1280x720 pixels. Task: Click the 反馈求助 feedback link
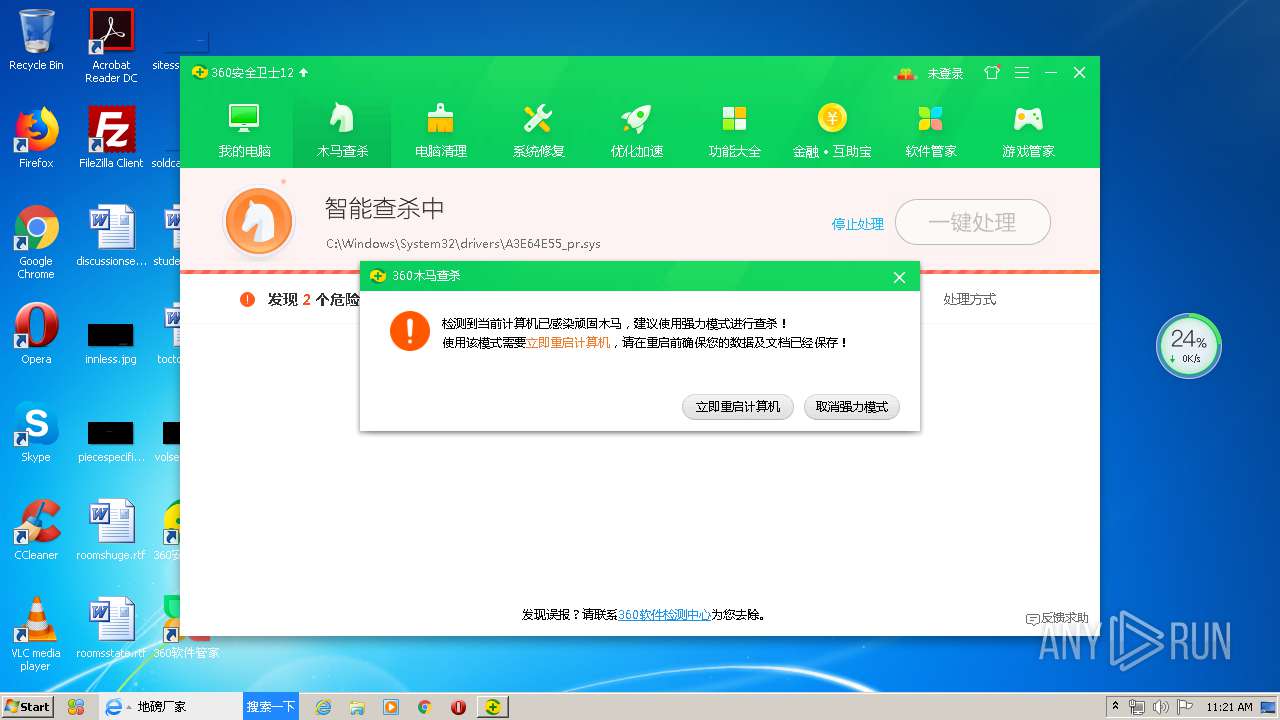pyautogui.click(x=1057, y=619)
